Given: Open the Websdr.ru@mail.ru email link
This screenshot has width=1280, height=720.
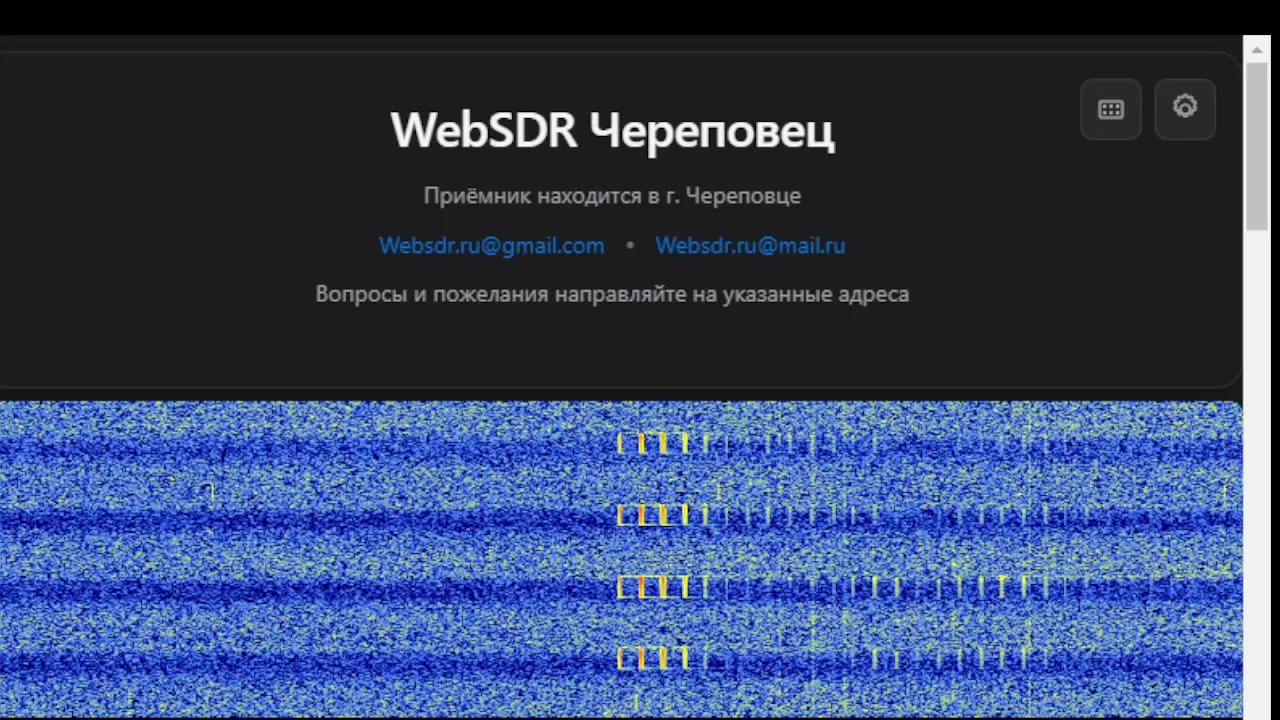Looking at the screenshot, I should [x=750, y=245].
